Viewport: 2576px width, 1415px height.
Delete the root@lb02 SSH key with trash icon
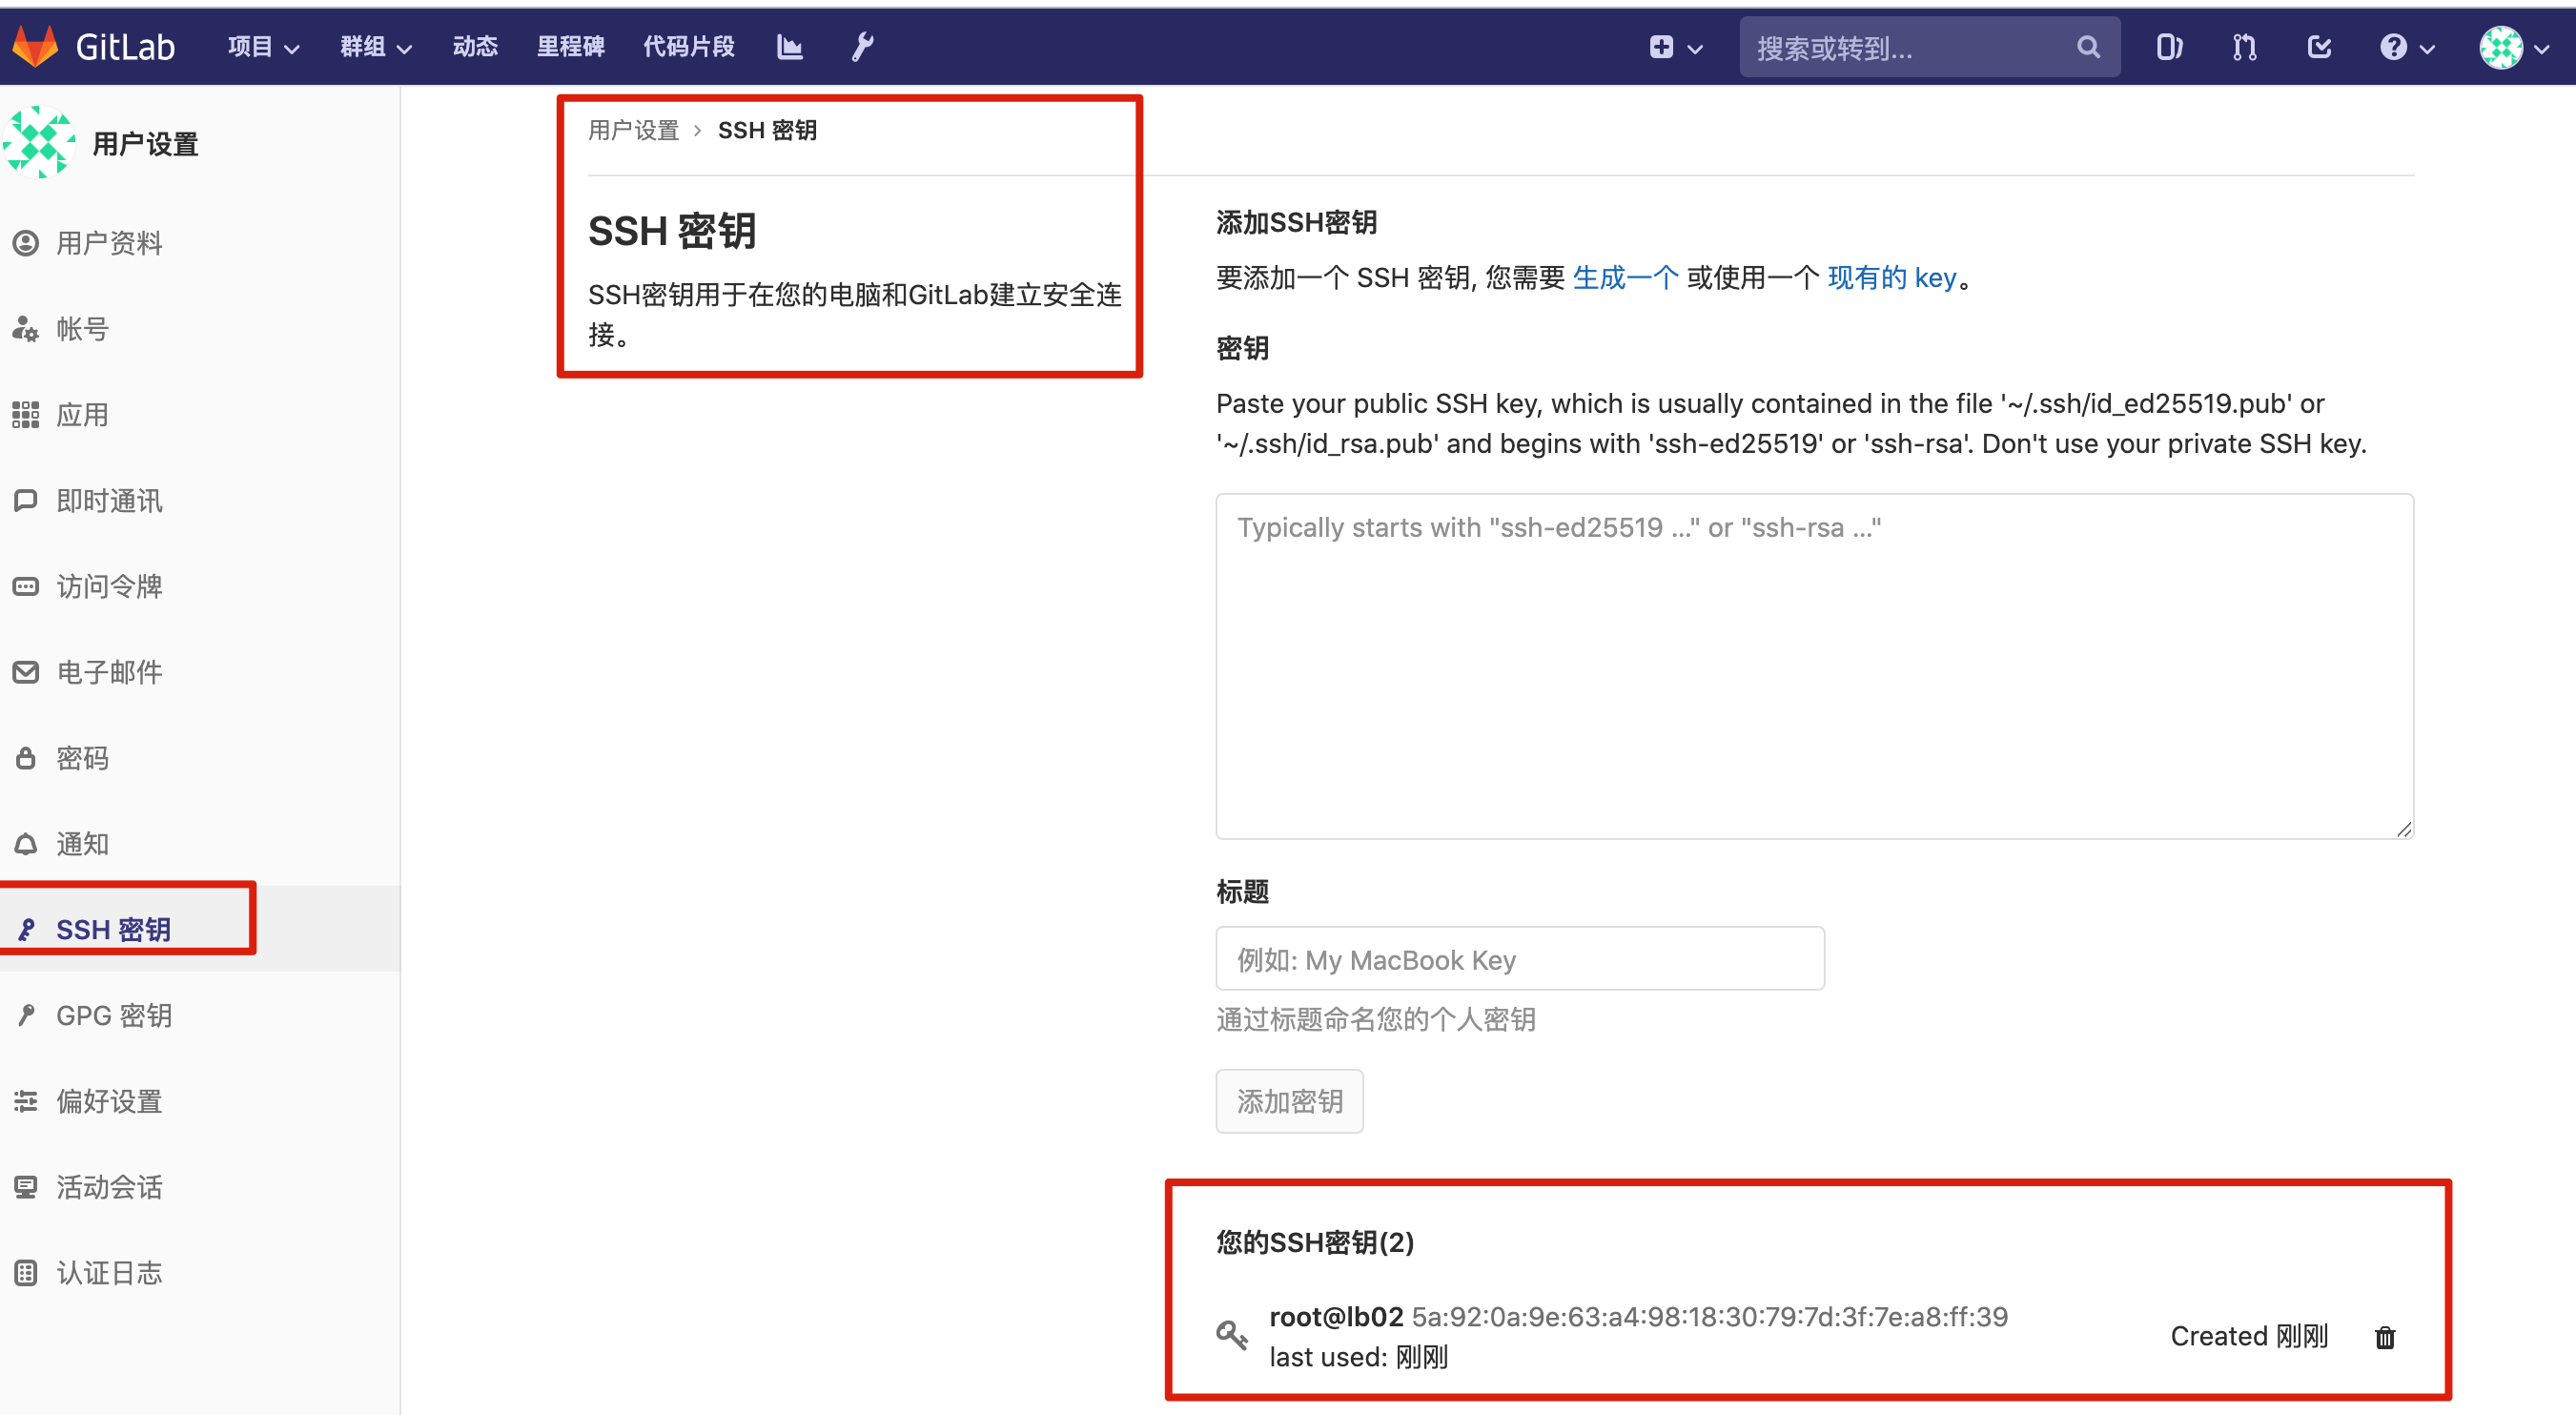(x=2385, y=1337)
